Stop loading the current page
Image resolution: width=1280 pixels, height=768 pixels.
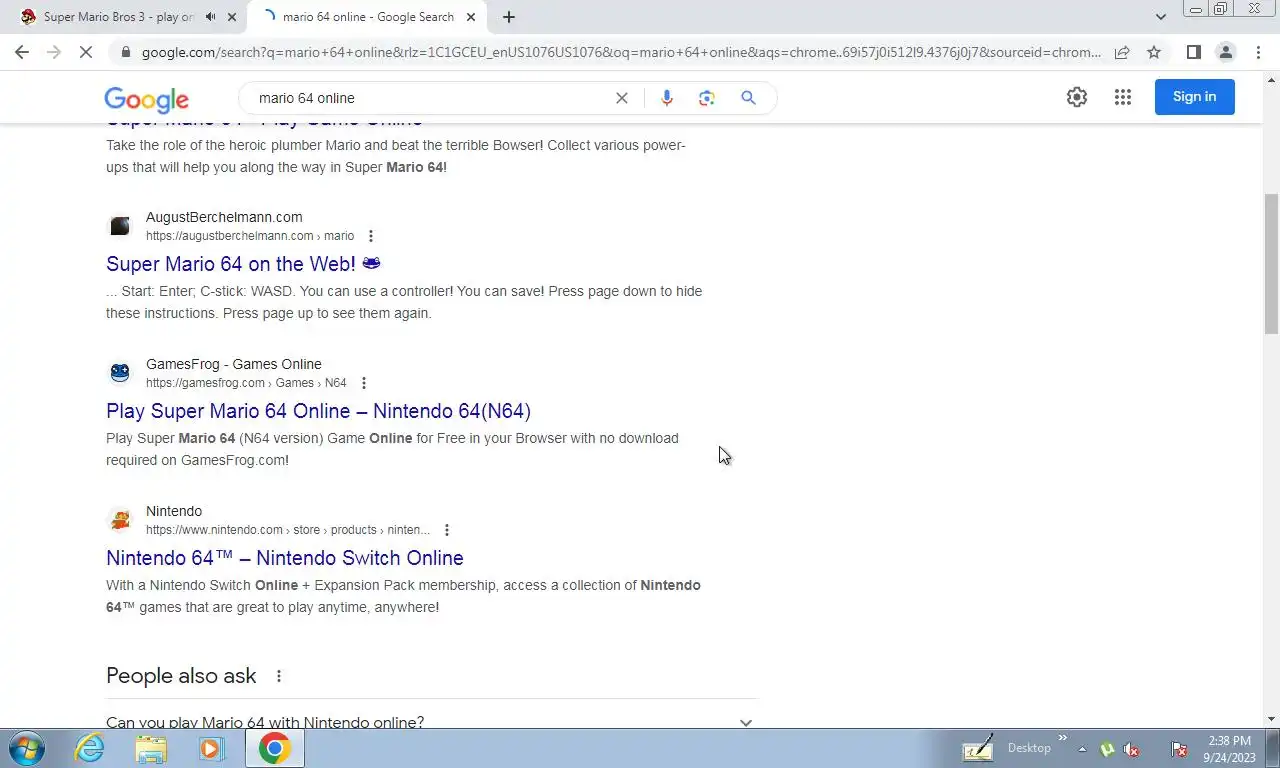coord(86,52)
